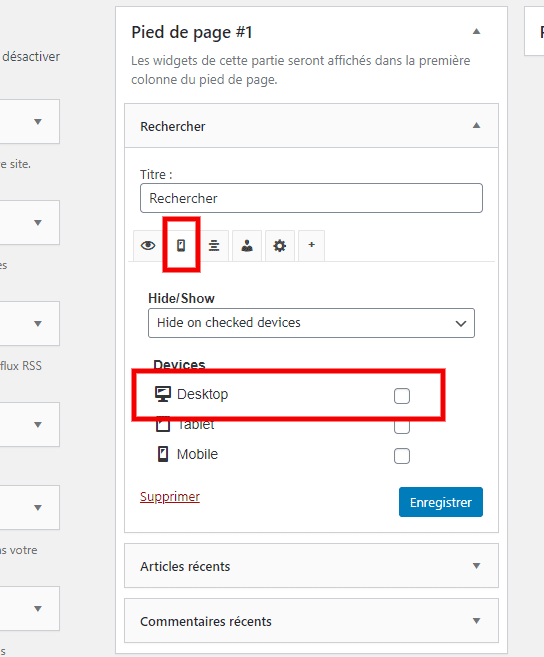Image resolution: width=544 pixels, height=657 pixels.
Task: Expand the widget below désactiver text
Action: coord(38,122)
